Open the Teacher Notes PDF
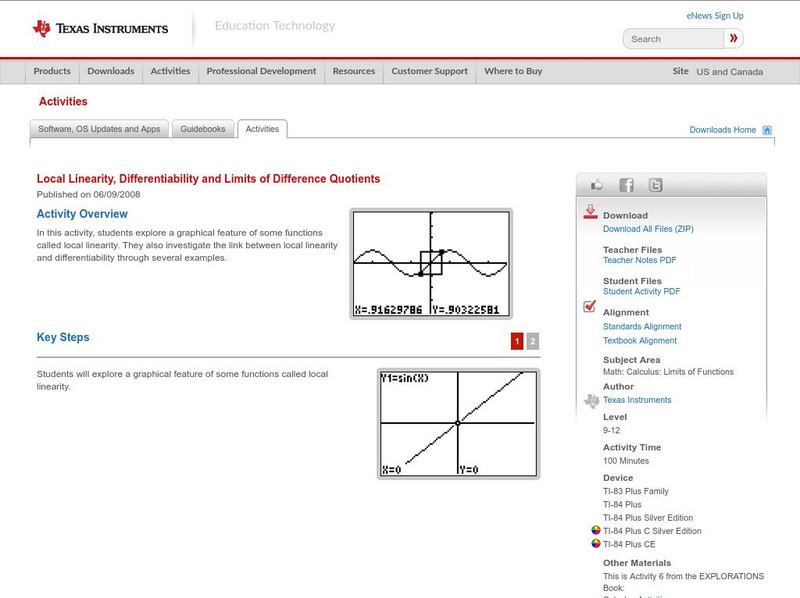Viewport: 800px width, 598px height. (639, 260)
